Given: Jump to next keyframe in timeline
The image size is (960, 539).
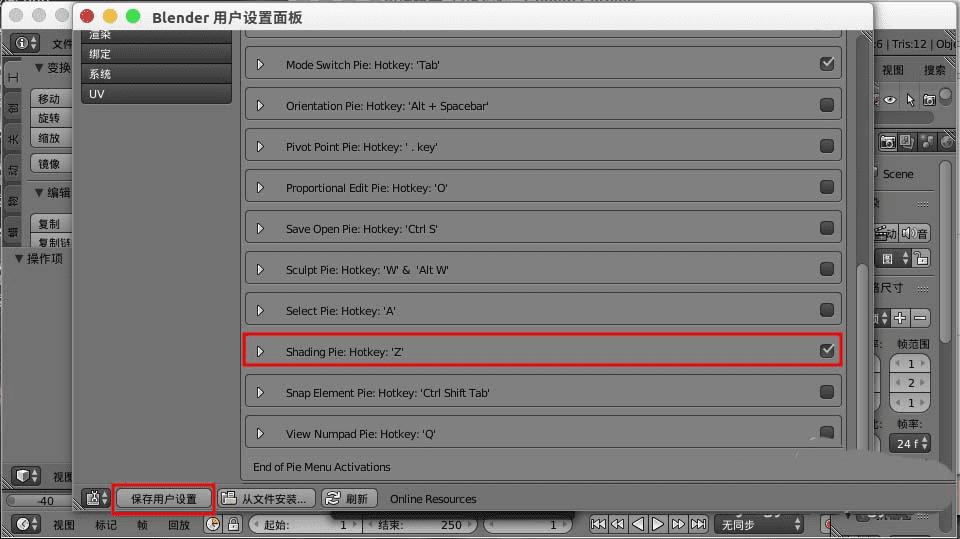Looking at the screenshot, I should (x=678, y=524).
